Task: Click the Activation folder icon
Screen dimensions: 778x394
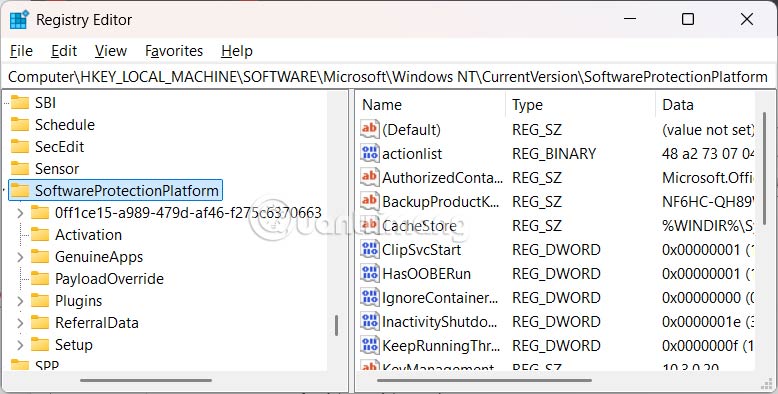Action: point(40,235)
